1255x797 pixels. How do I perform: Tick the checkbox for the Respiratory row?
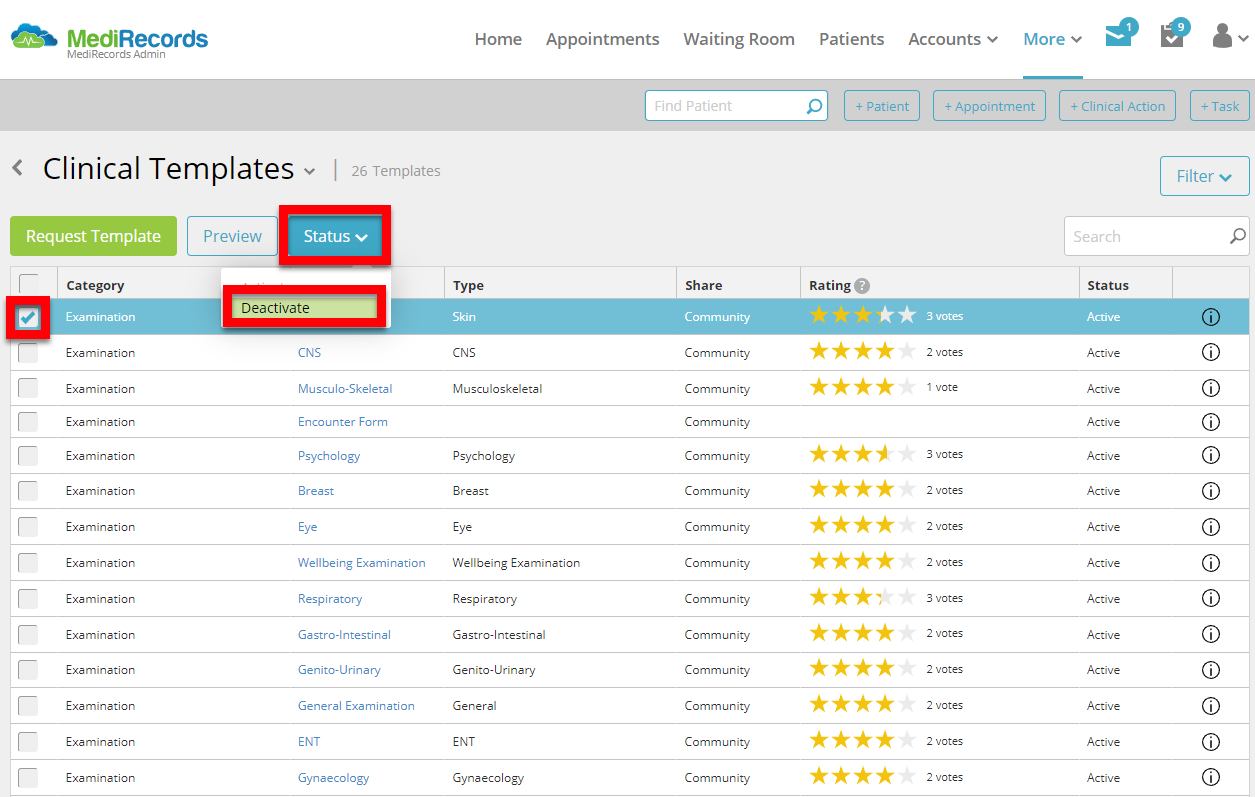28,599
